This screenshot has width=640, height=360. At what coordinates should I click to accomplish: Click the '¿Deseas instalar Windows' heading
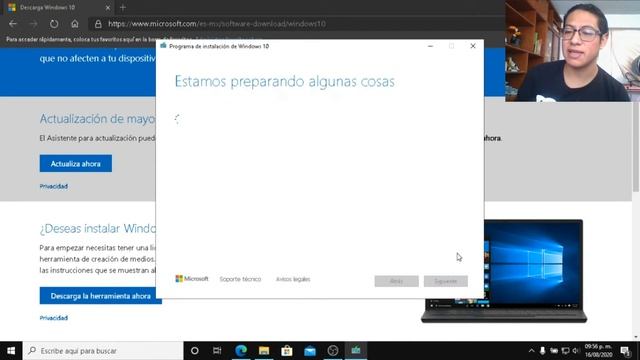pos(98,228)
